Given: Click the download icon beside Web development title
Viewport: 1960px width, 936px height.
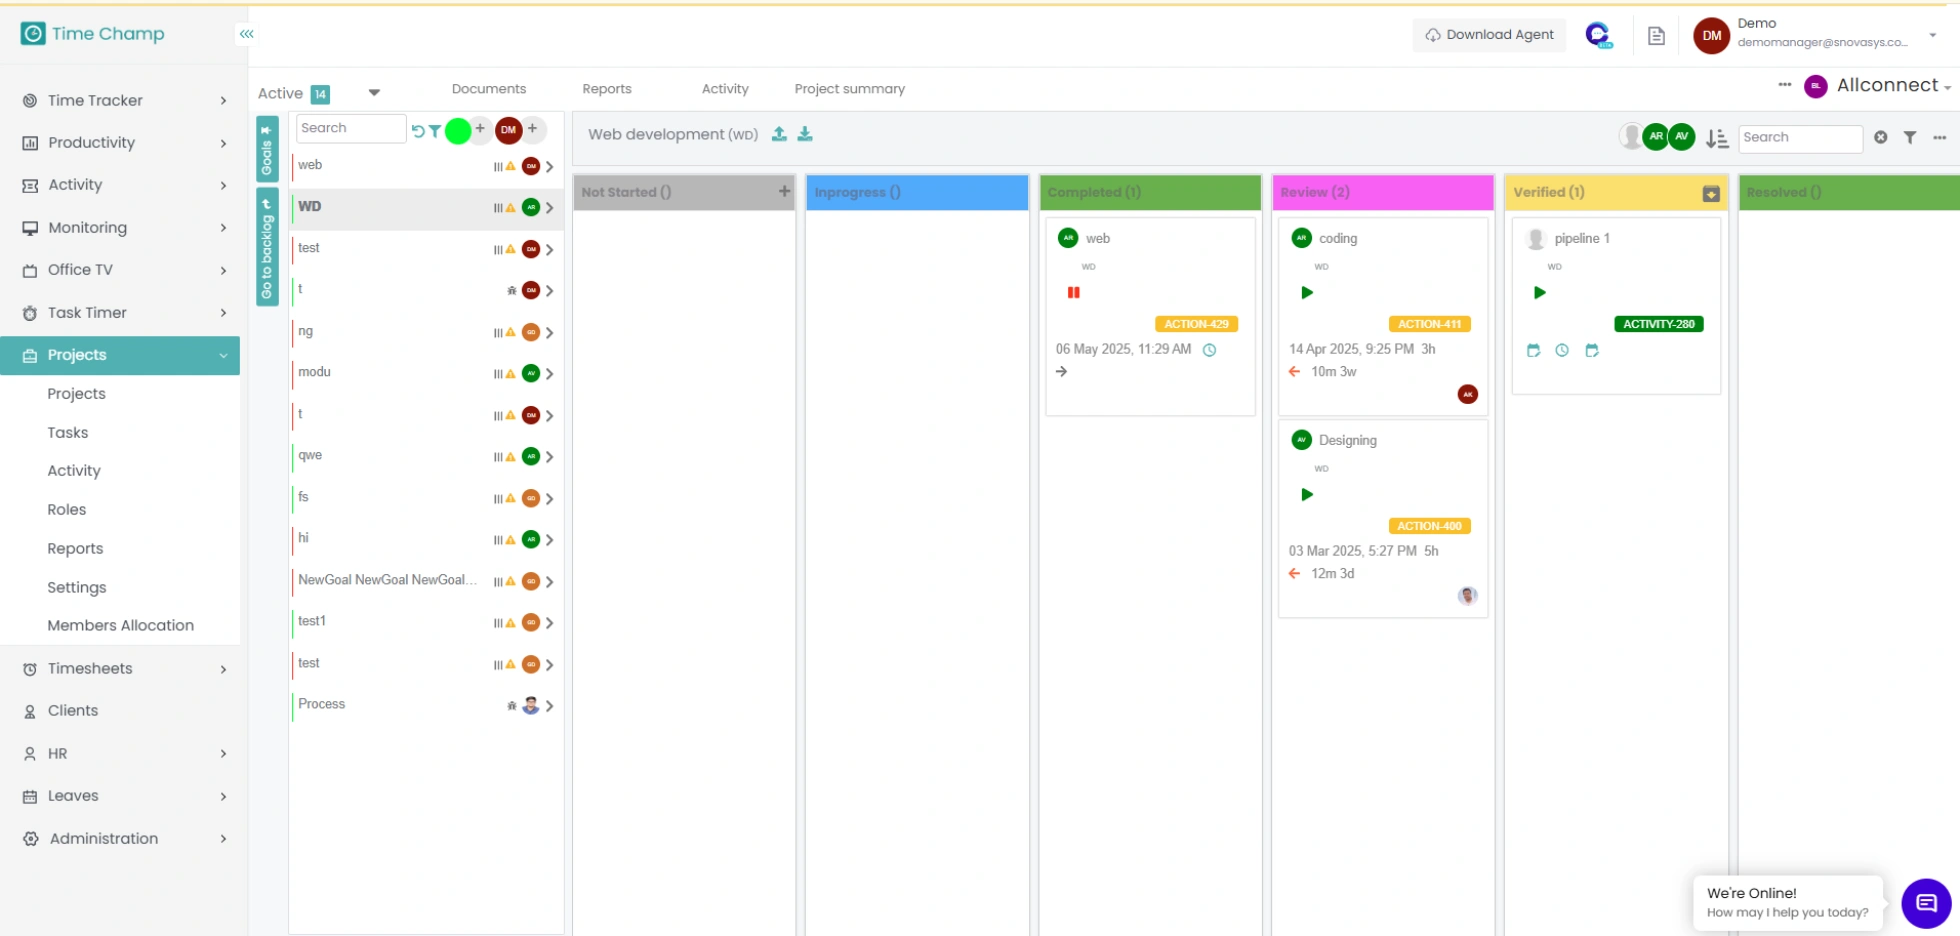Looking at the screenshot, I should coord(805,134).
